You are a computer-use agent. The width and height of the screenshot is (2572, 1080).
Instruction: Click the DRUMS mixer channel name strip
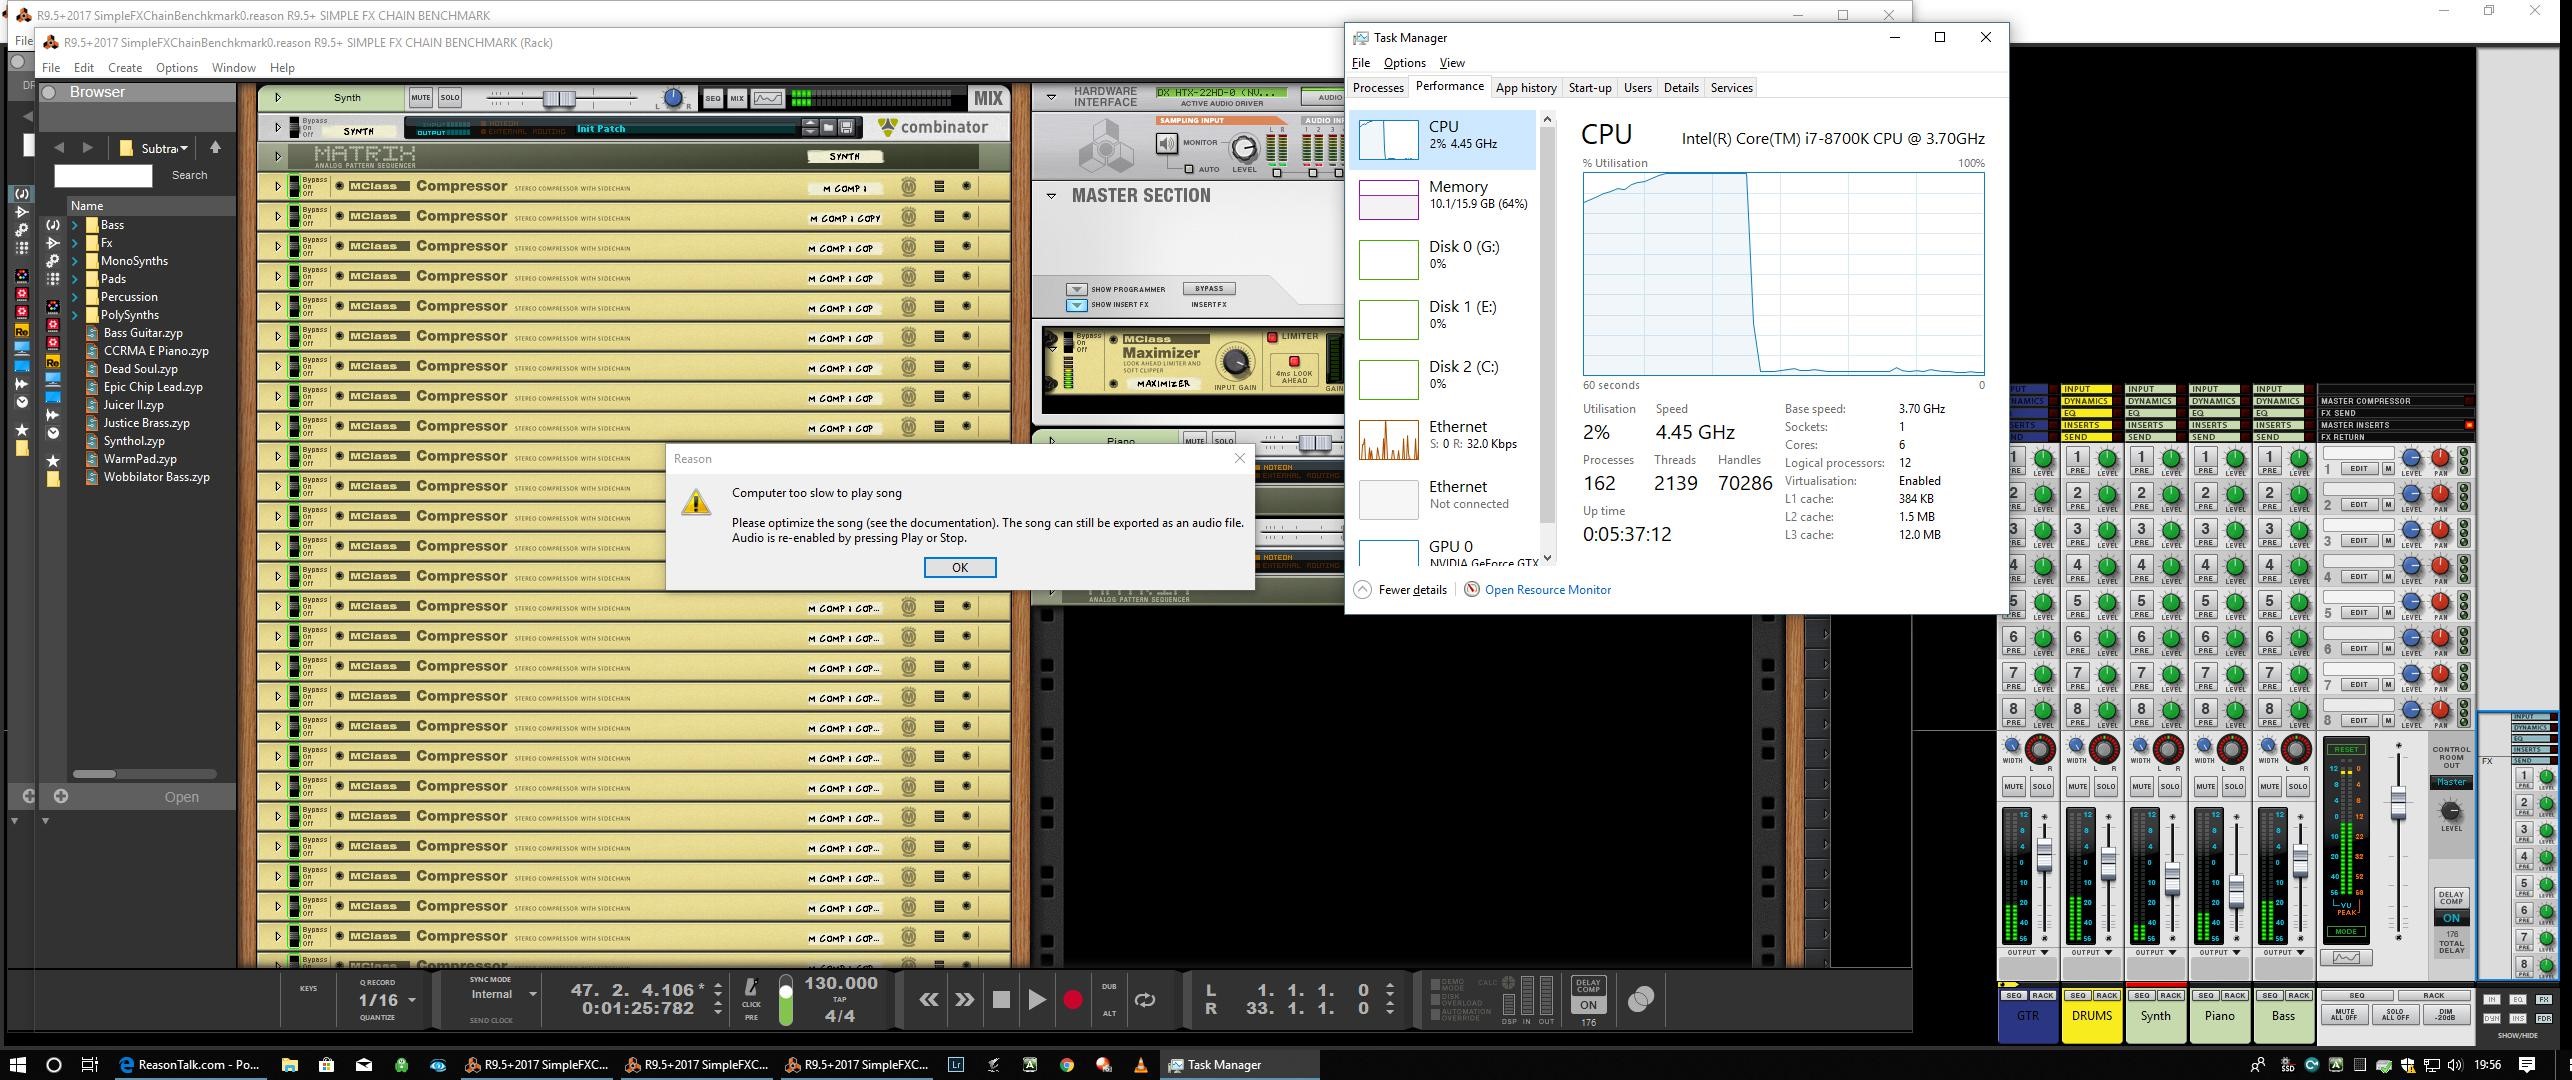[2092, 1016]
